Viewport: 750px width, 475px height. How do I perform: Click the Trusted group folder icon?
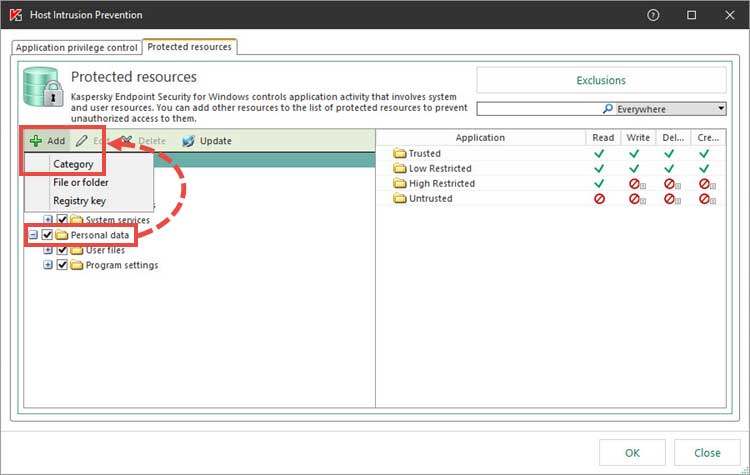pyautogui.click(x=399, y=154)
